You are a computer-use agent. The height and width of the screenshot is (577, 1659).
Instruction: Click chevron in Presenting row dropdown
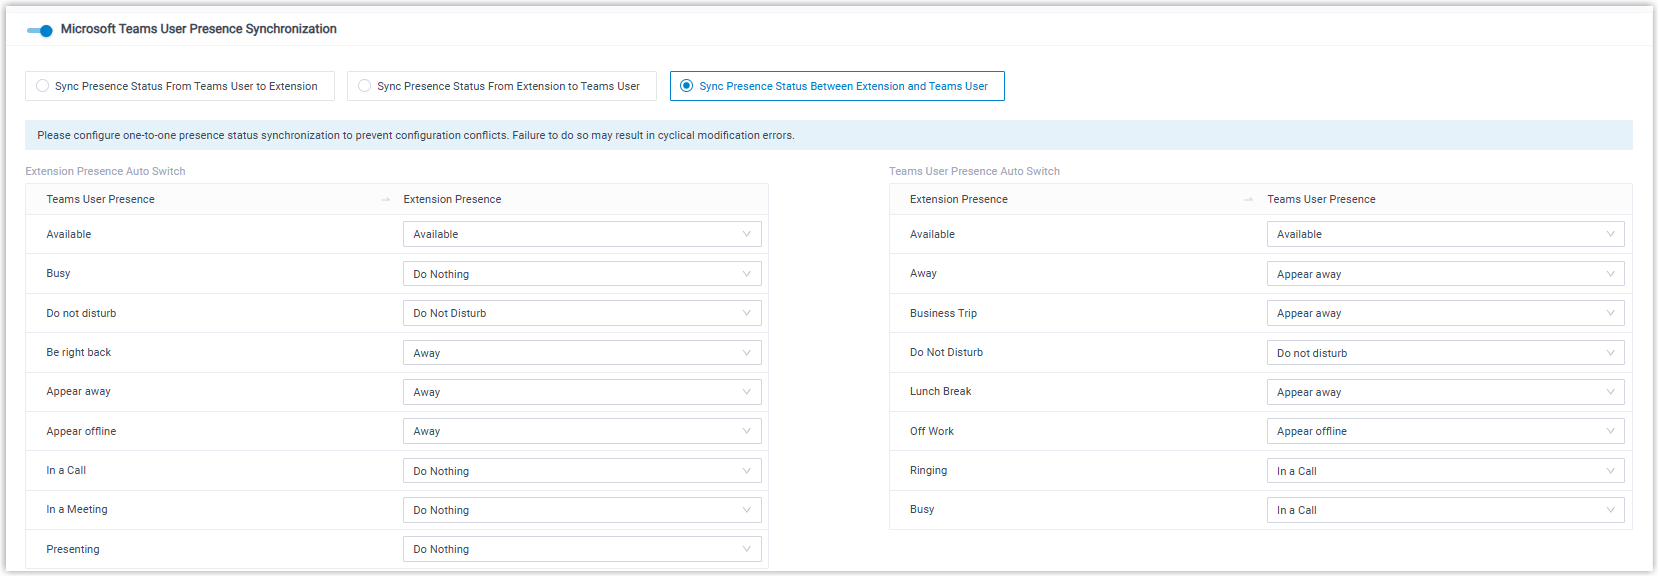coord(746,549)
